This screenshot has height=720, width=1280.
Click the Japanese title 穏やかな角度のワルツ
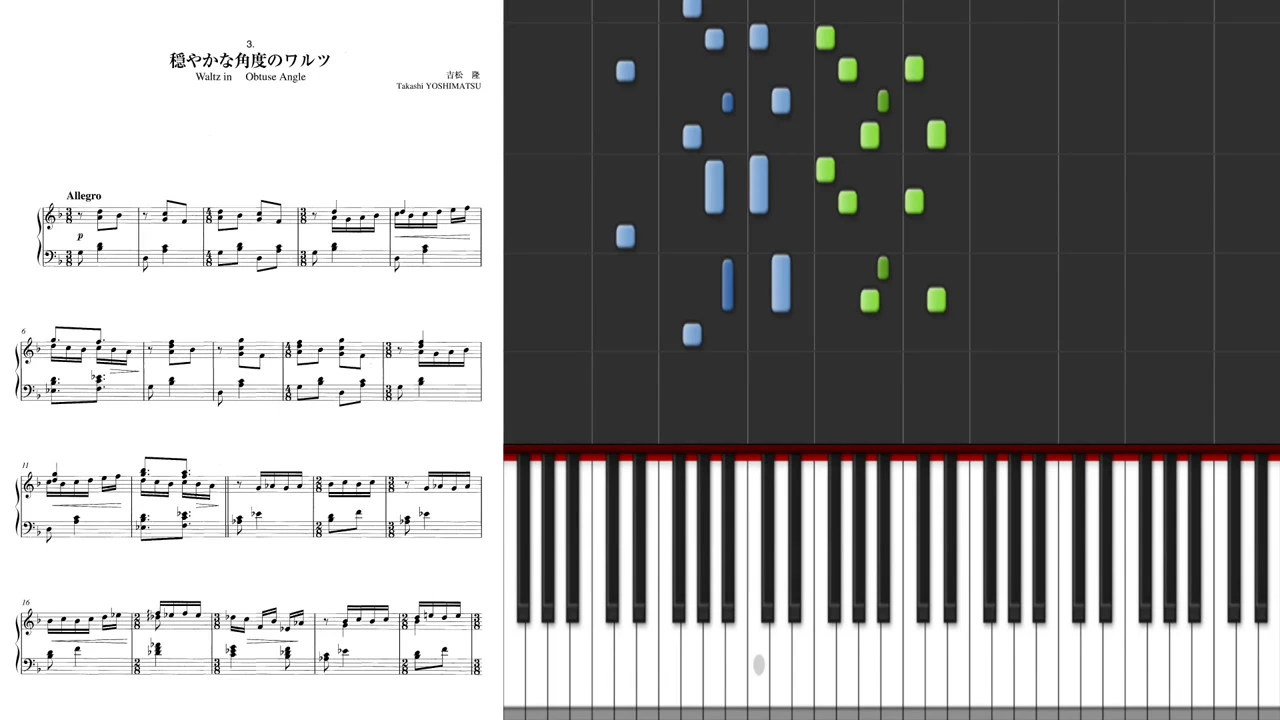250,60
